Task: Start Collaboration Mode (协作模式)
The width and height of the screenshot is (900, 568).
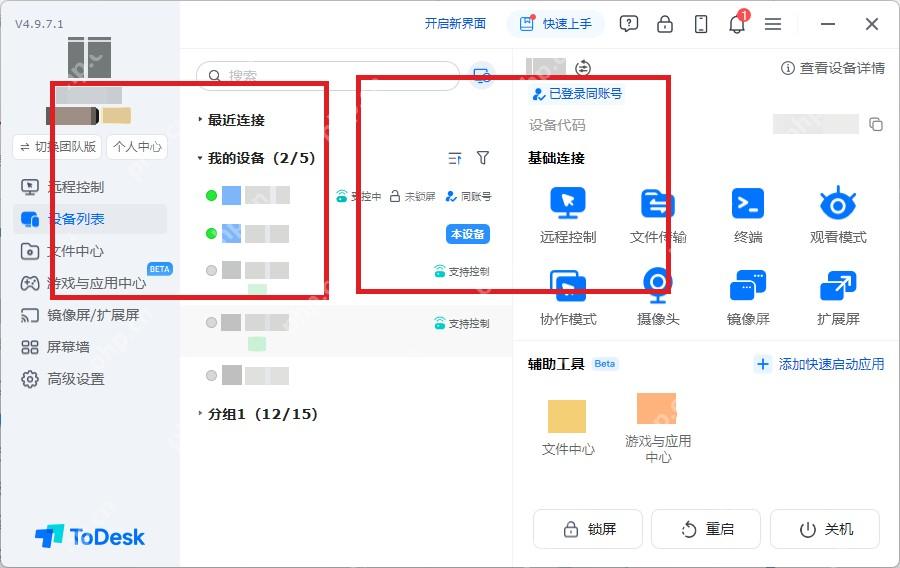Action: pos(568,297)
